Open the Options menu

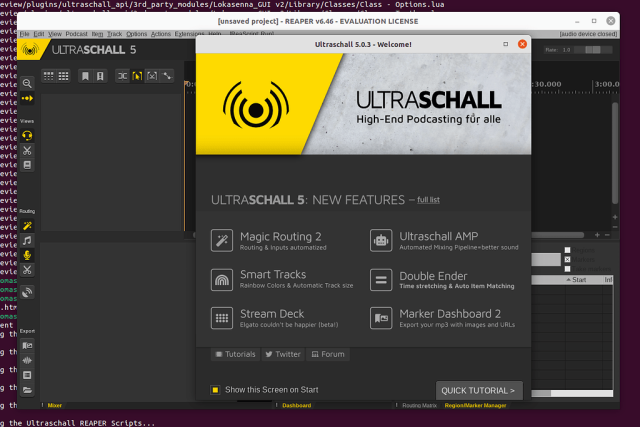click(136, 34)
